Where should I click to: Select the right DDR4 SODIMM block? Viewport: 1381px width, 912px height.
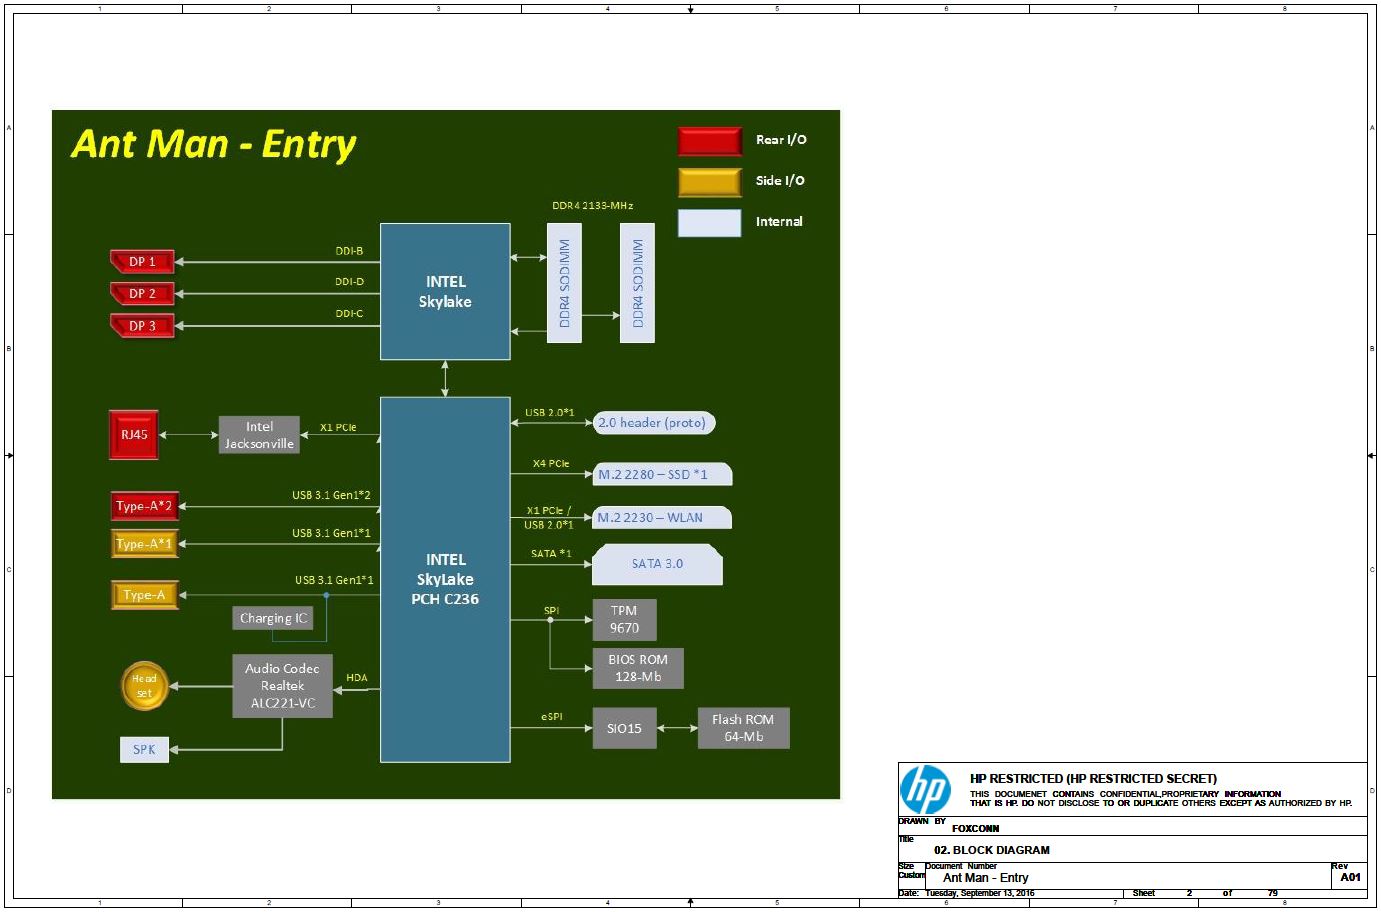[x=638, y=283]
